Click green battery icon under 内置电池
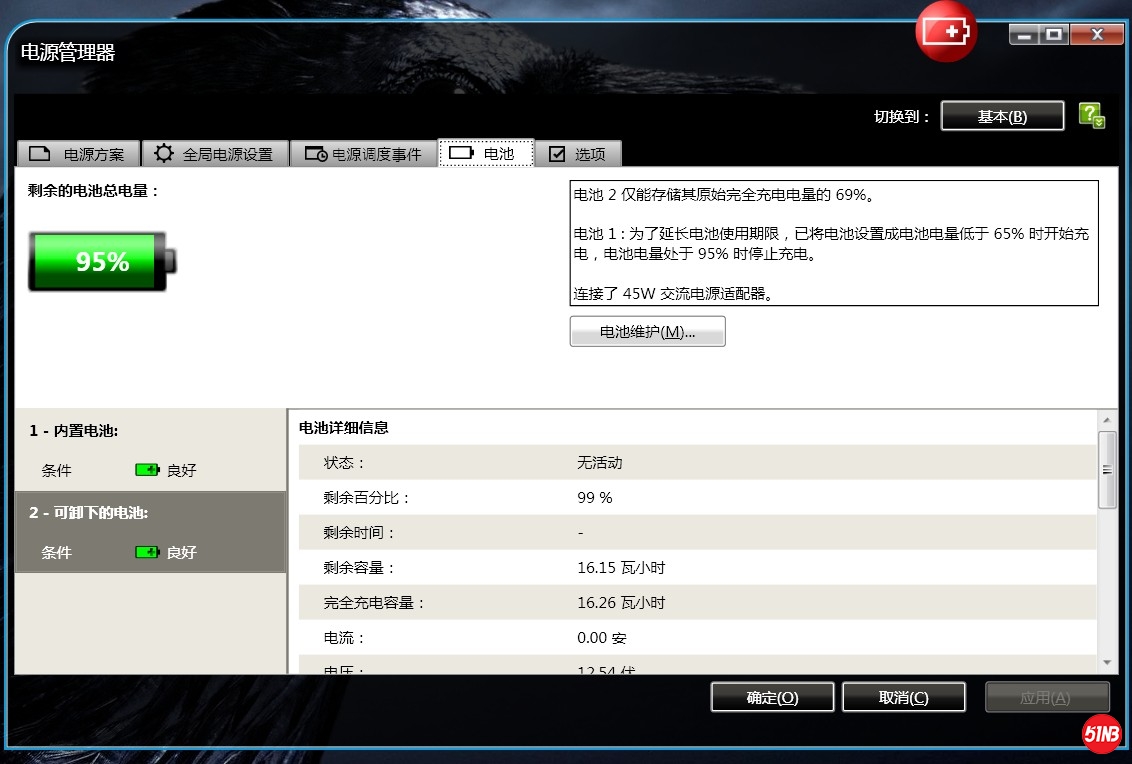1132x764 pixels. point(147,470)
